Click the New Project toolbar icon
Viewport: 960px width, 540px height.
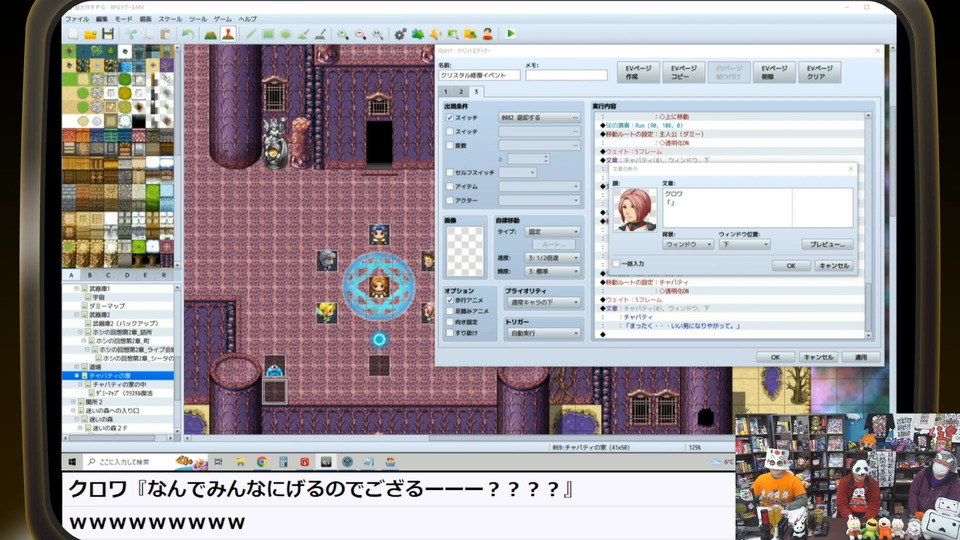pyautogui.click(x=73, y=34)
